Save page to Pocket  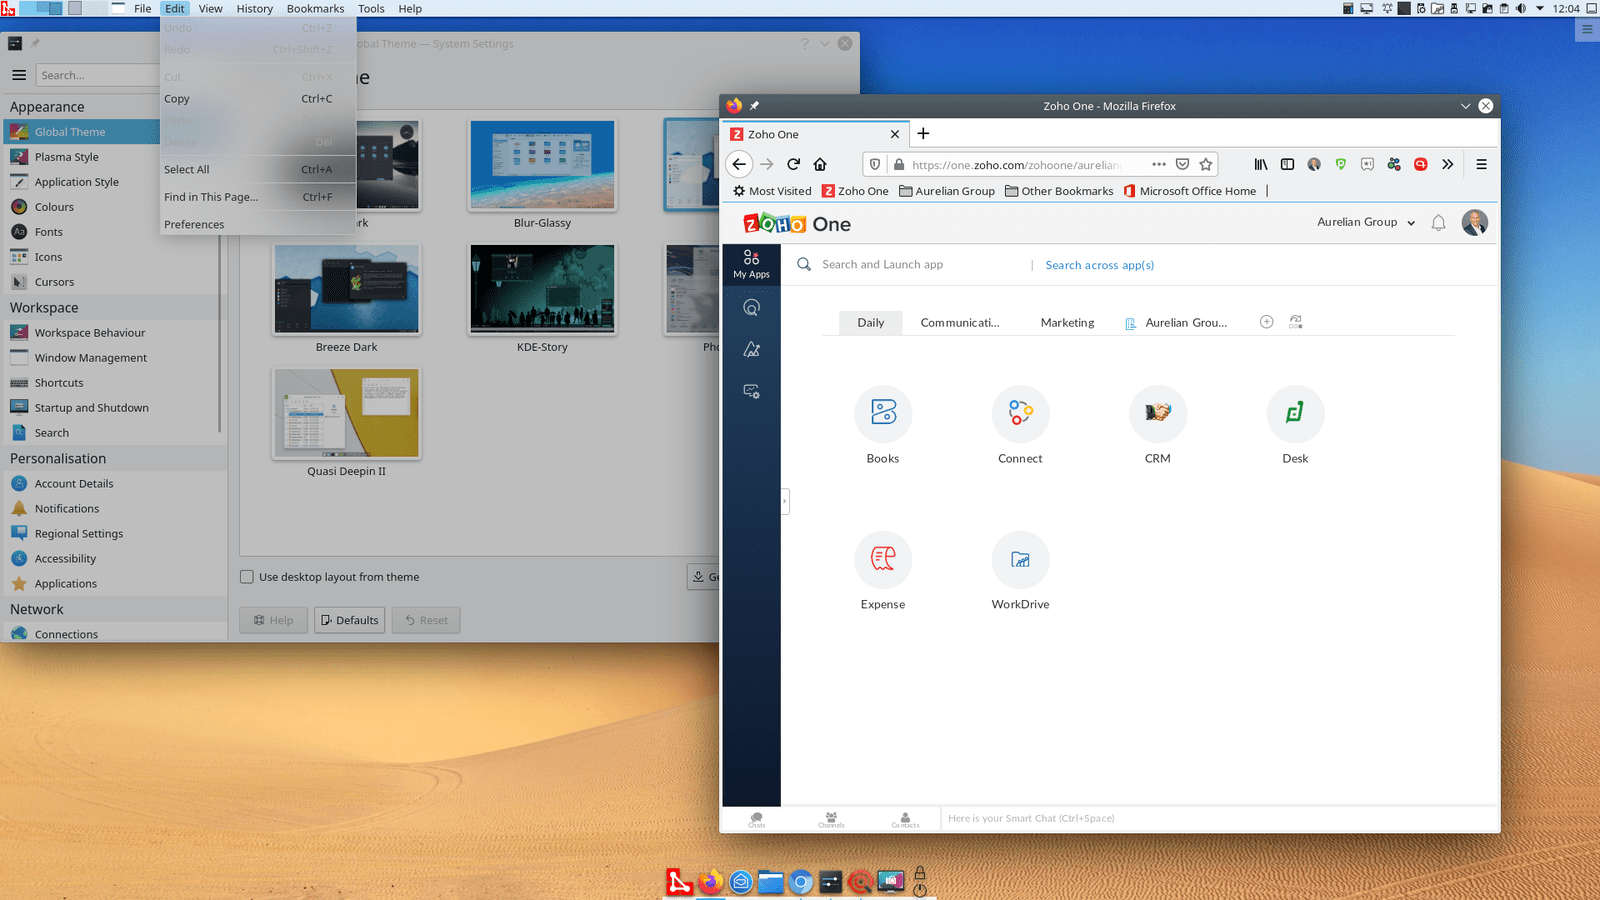[x=1182, y=164]
